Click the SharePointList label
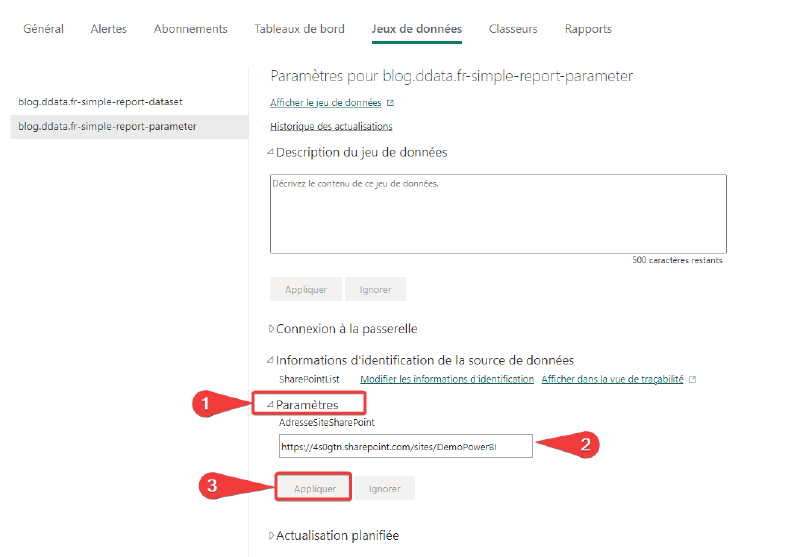This screenshot has height=557, width=800. click(309, 379)
